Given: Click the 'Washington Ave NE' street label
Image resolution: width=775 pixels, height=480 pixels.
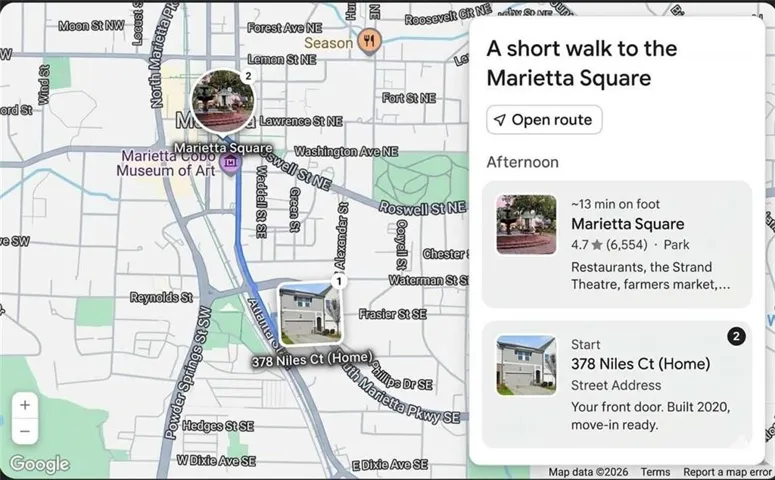Looking at the screenshot, I should [x=346, y=151].
